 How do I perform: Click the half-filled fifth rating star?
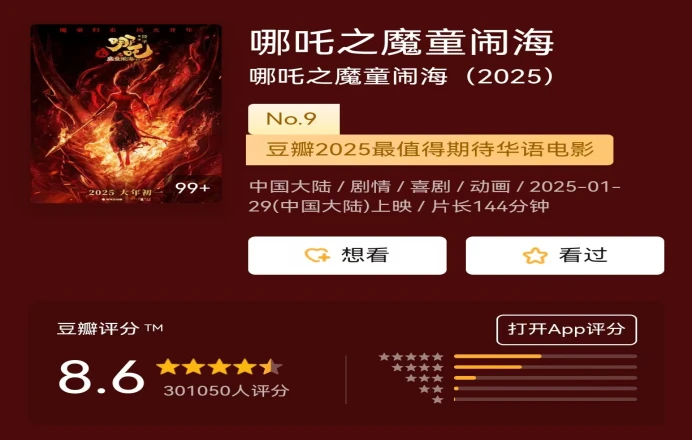(271, 367)
